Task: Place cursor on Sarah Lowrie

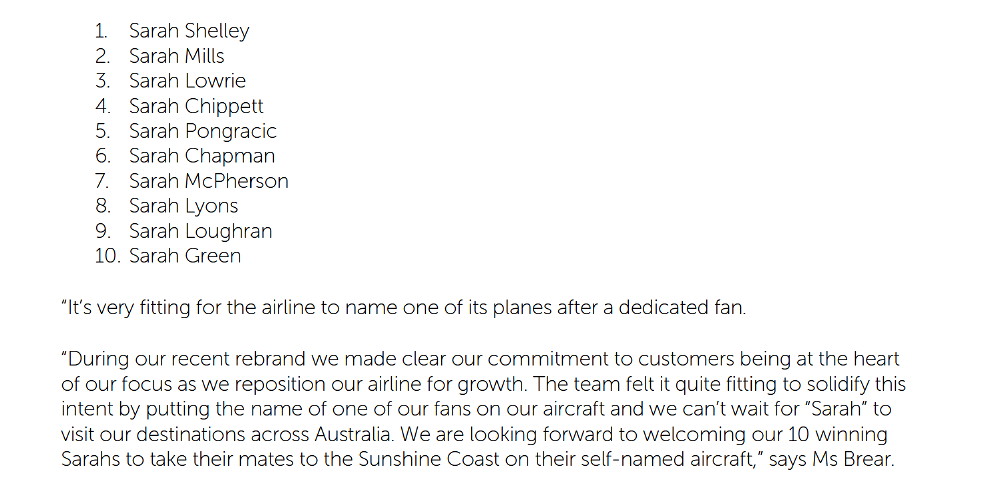Action: coord(187,81)
